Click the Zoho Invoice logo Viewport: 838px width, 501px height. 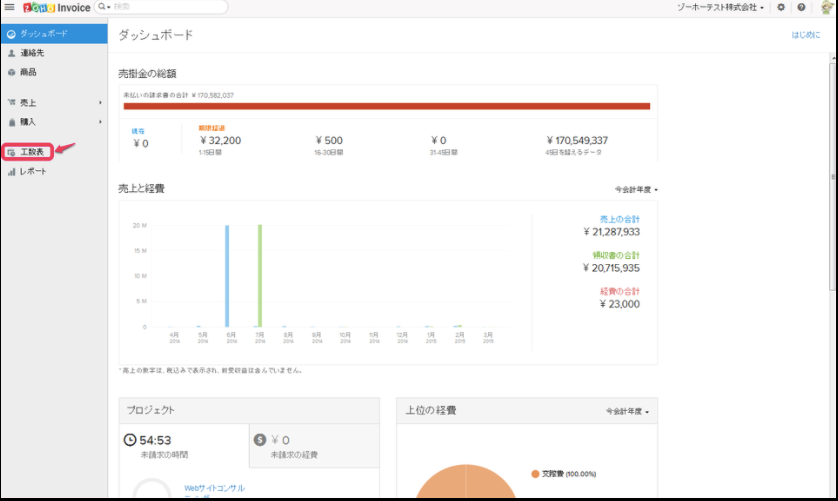coord(57,7)
